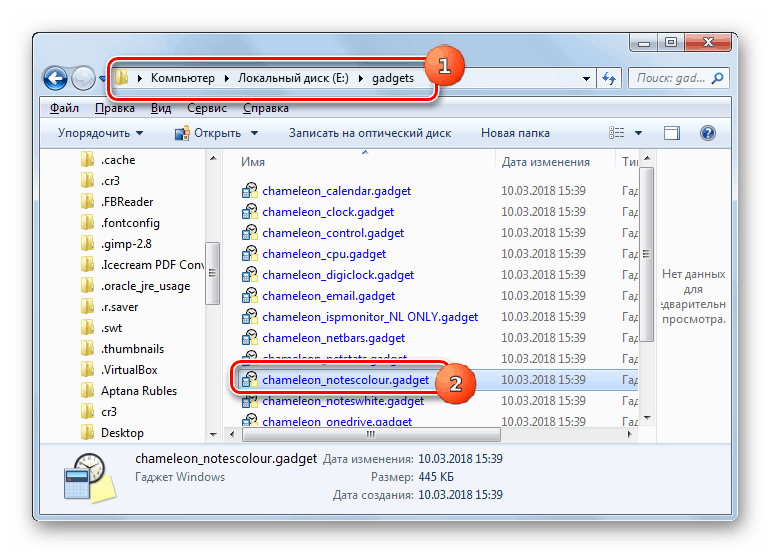Click the help question mark icon

pyautogui.click(x=708, y=133)
